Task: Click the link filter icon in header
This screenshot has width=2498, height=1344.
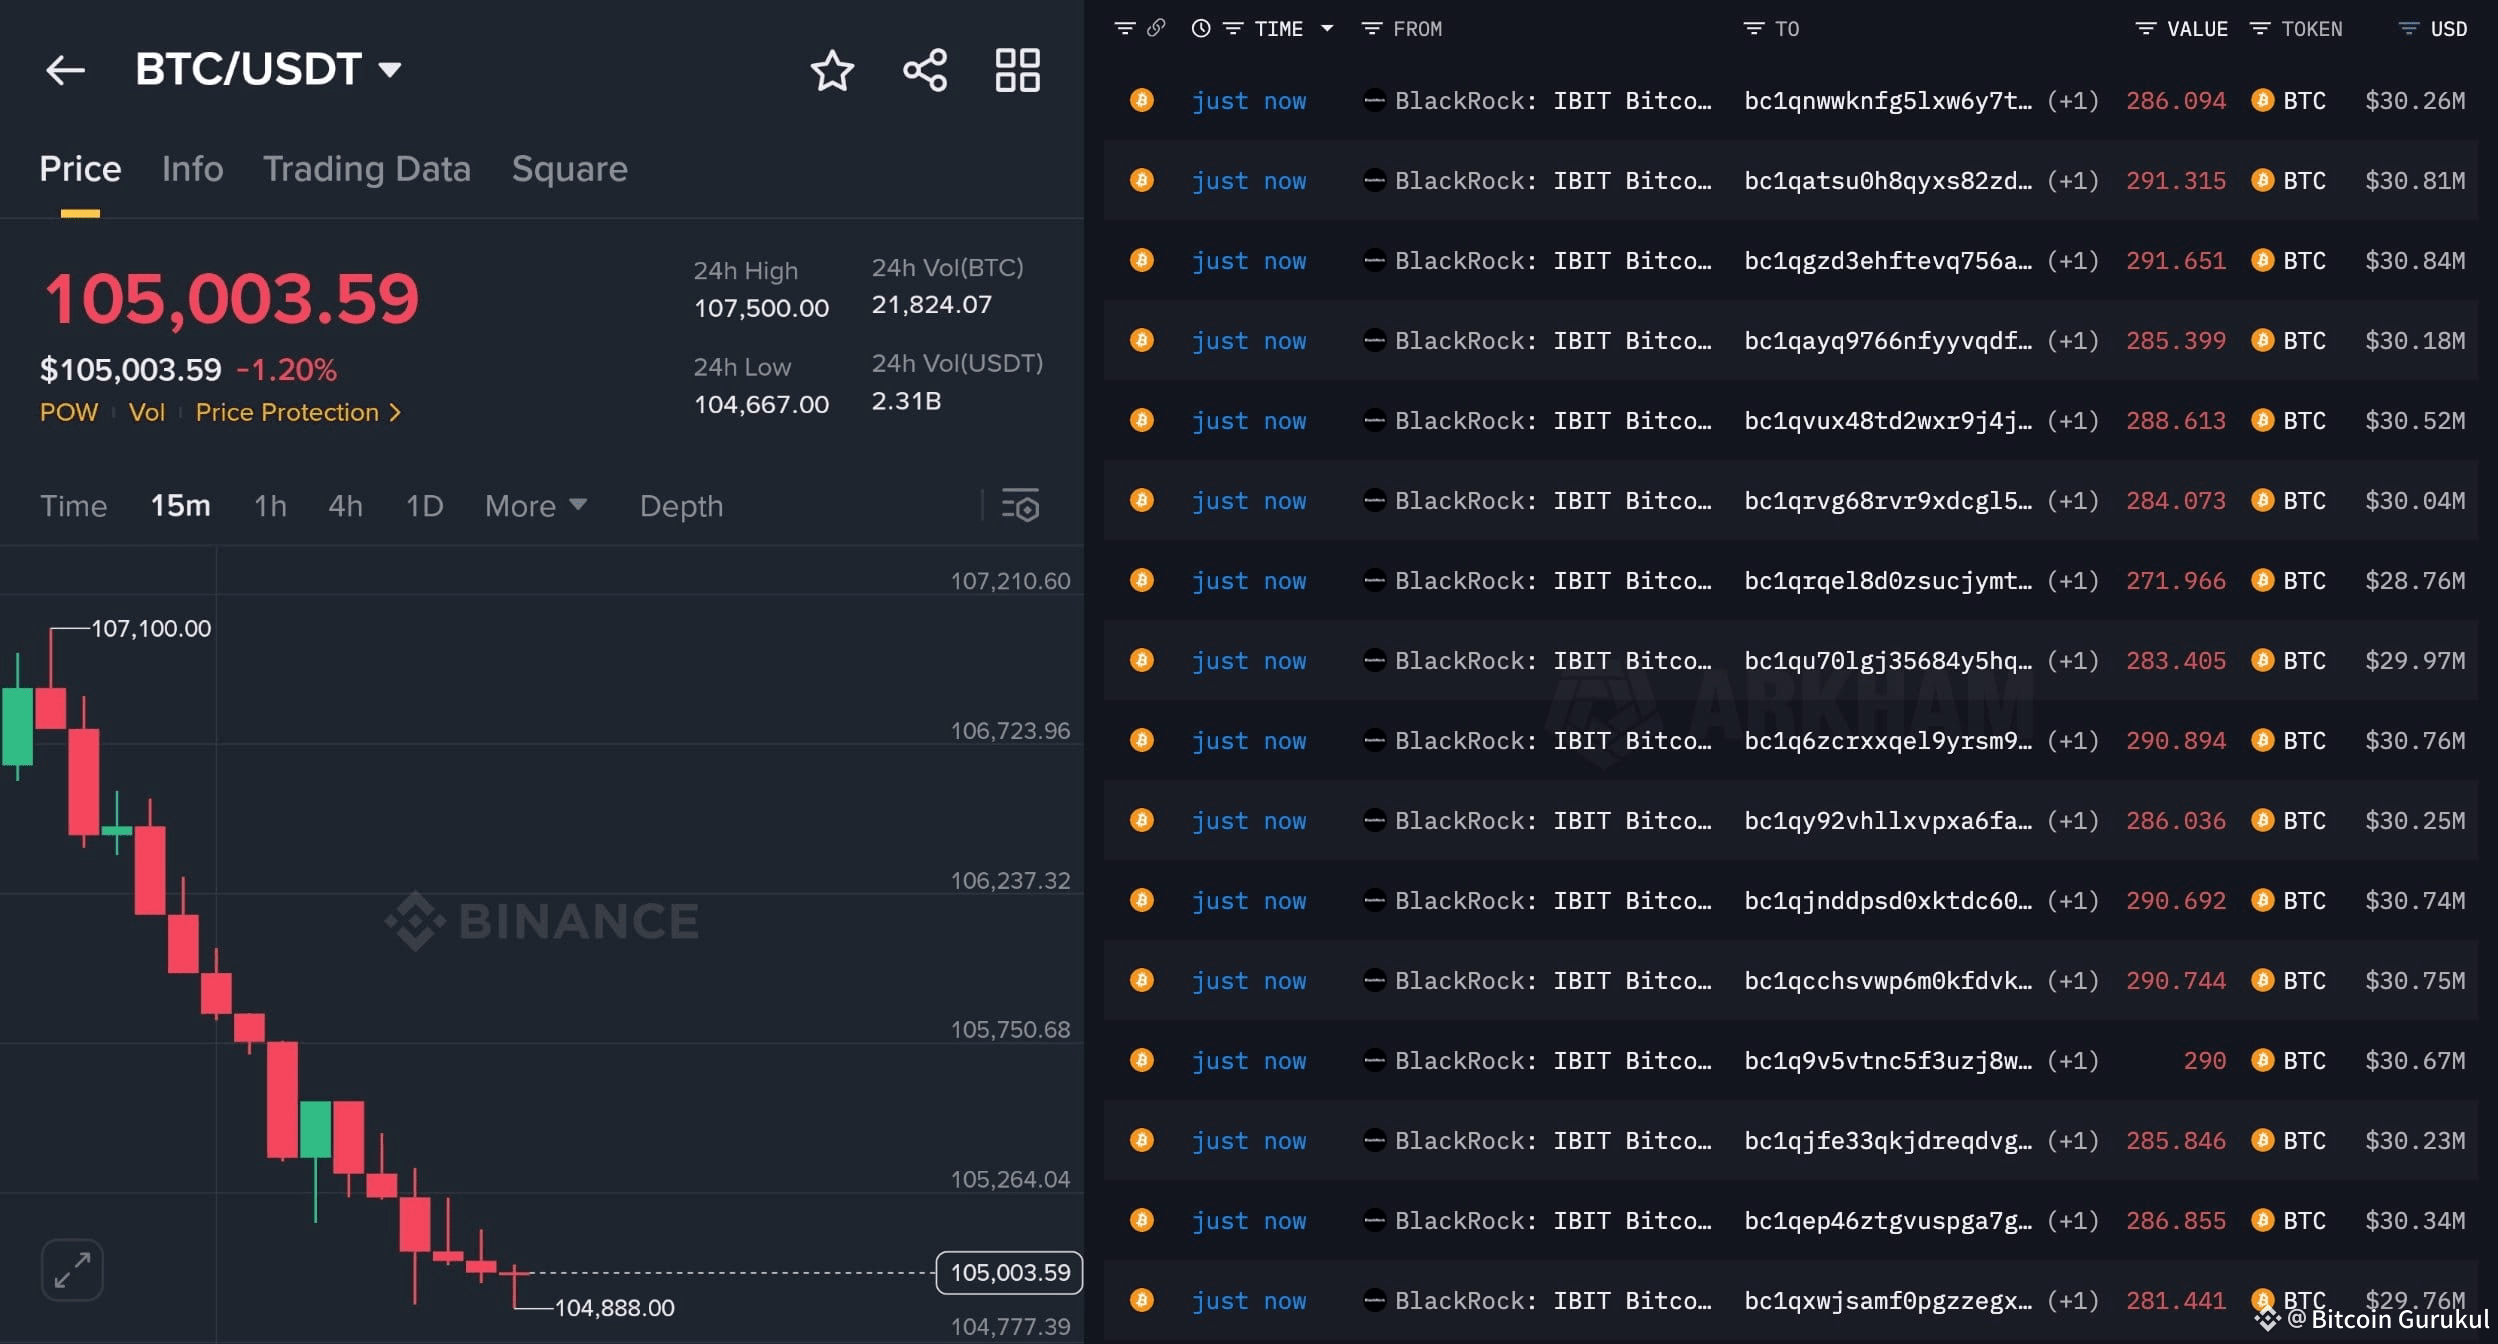Action: click(1156, 28)
